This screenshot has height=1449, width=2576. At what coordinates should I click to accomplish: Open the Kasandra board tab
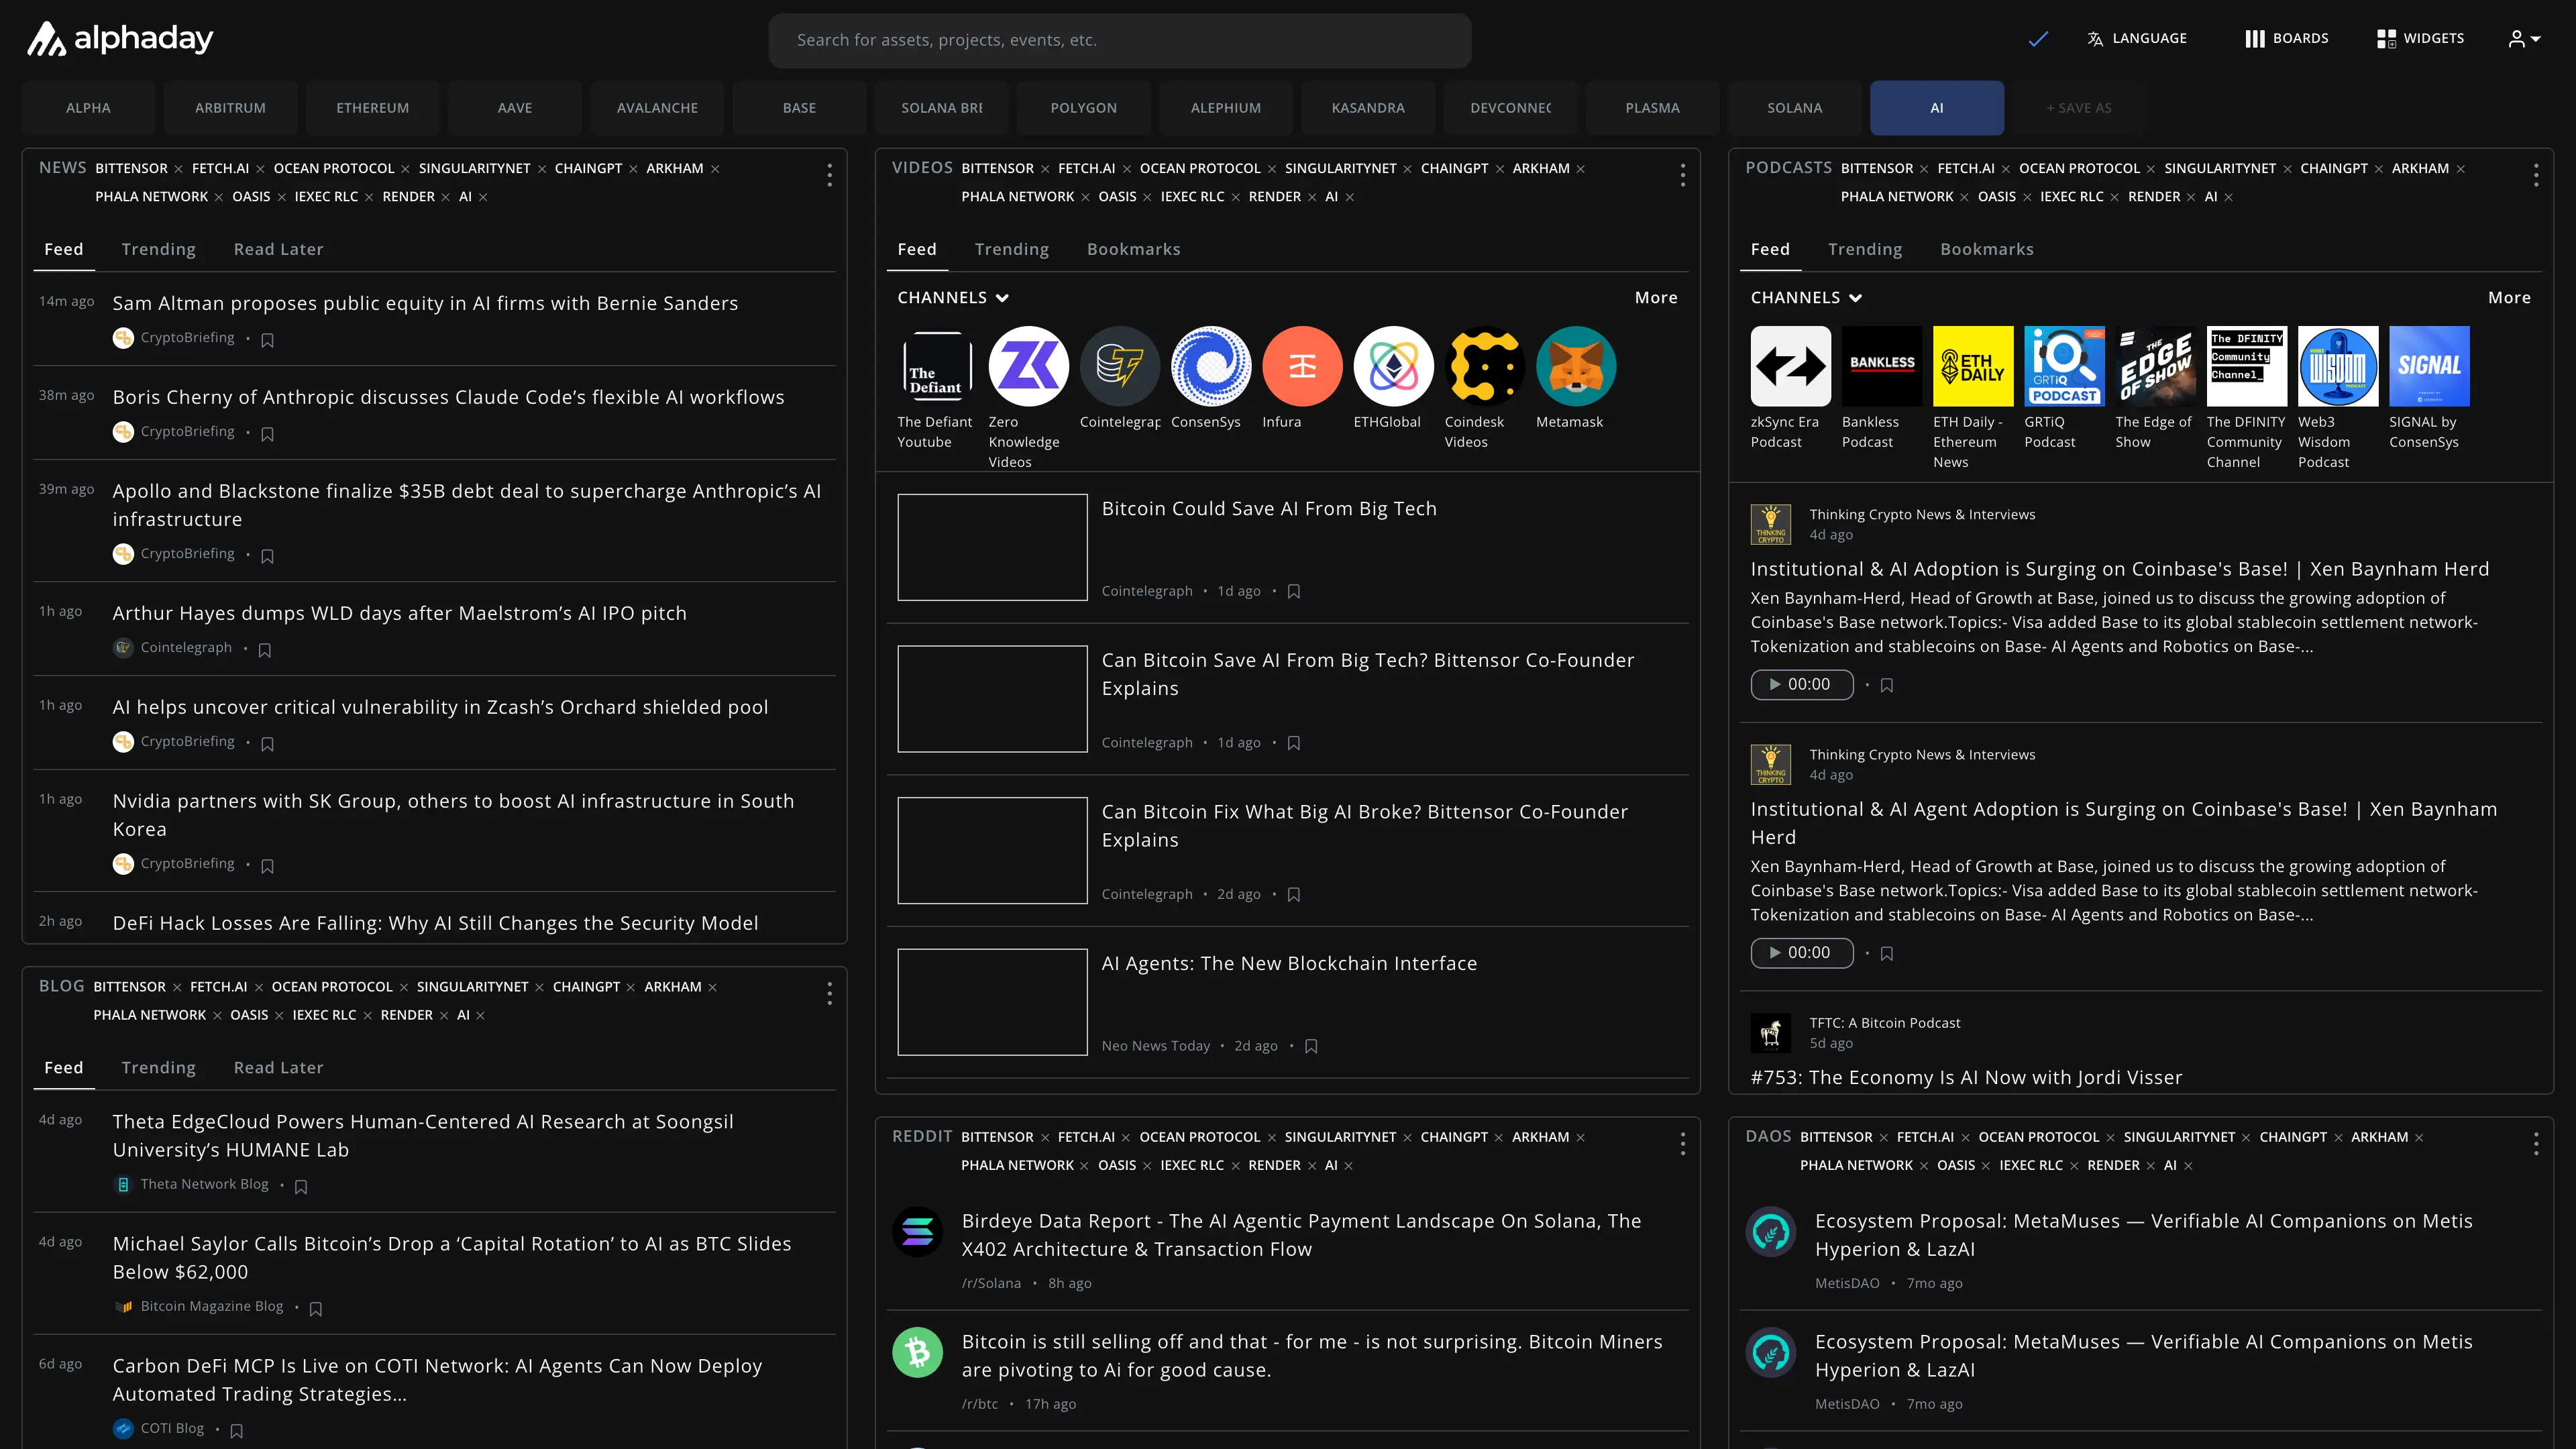click(x=1367, y=108)
